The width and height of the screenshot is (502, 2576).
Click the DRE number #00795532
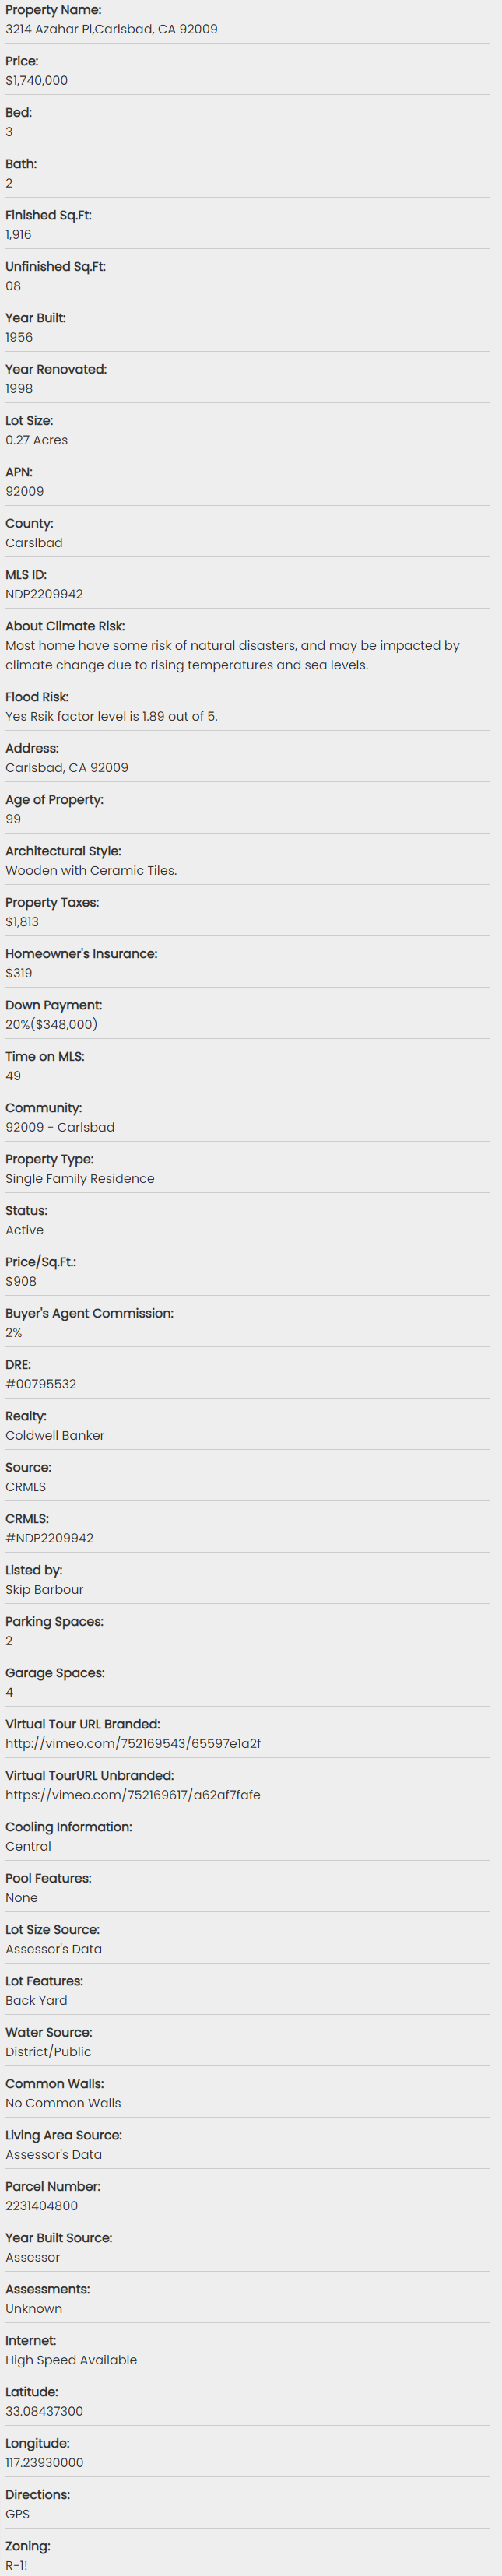coord(41,1384)
